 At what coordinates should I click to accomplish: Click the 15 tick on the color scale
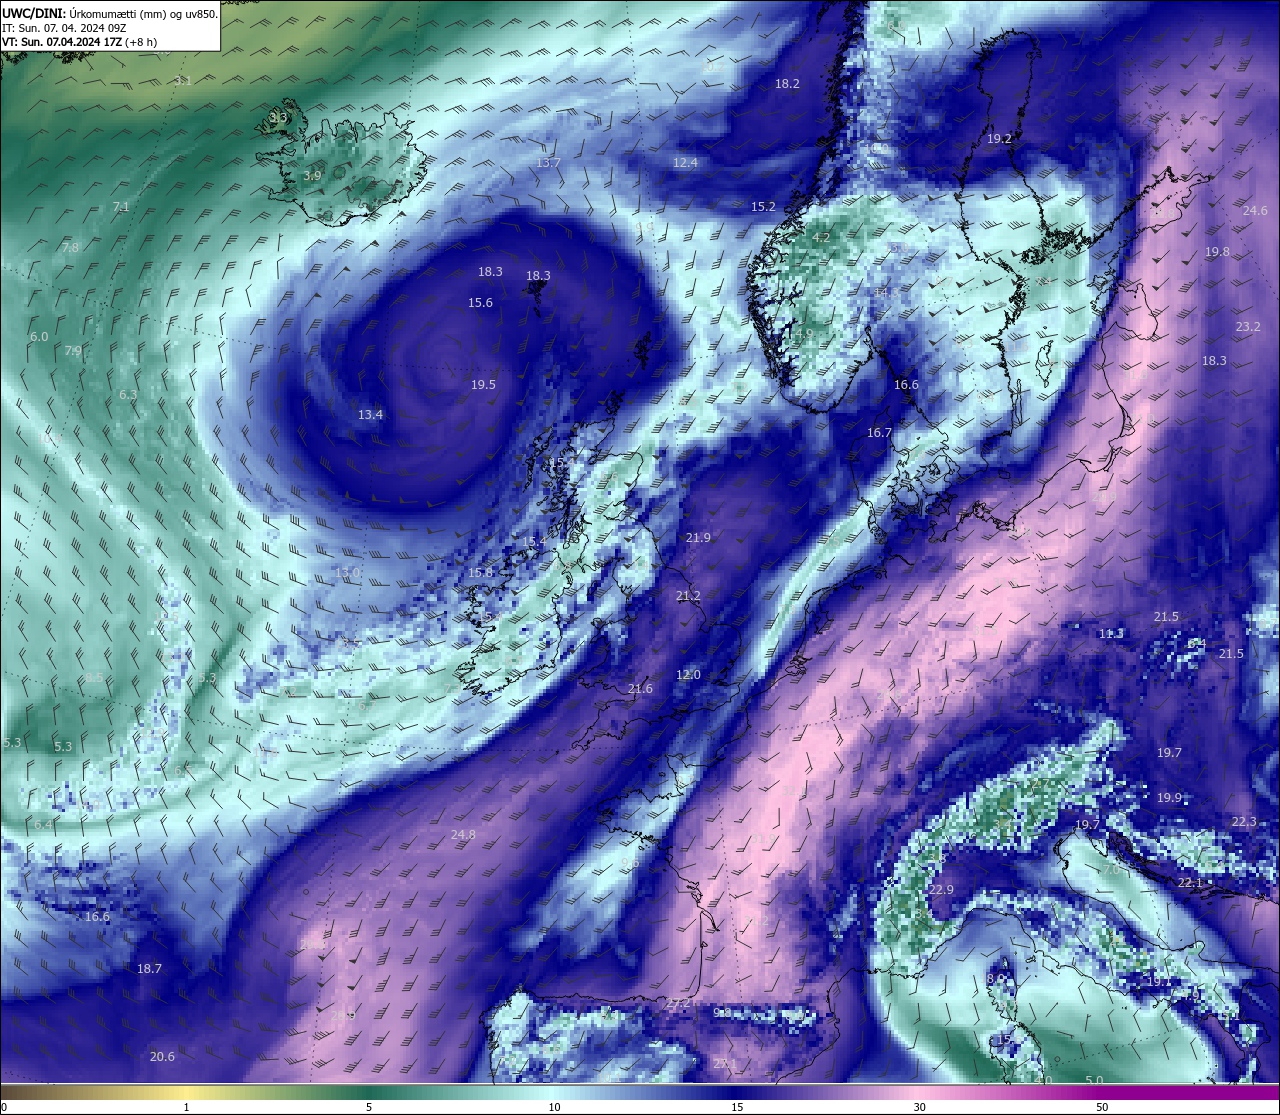[x=737, y=1107]
